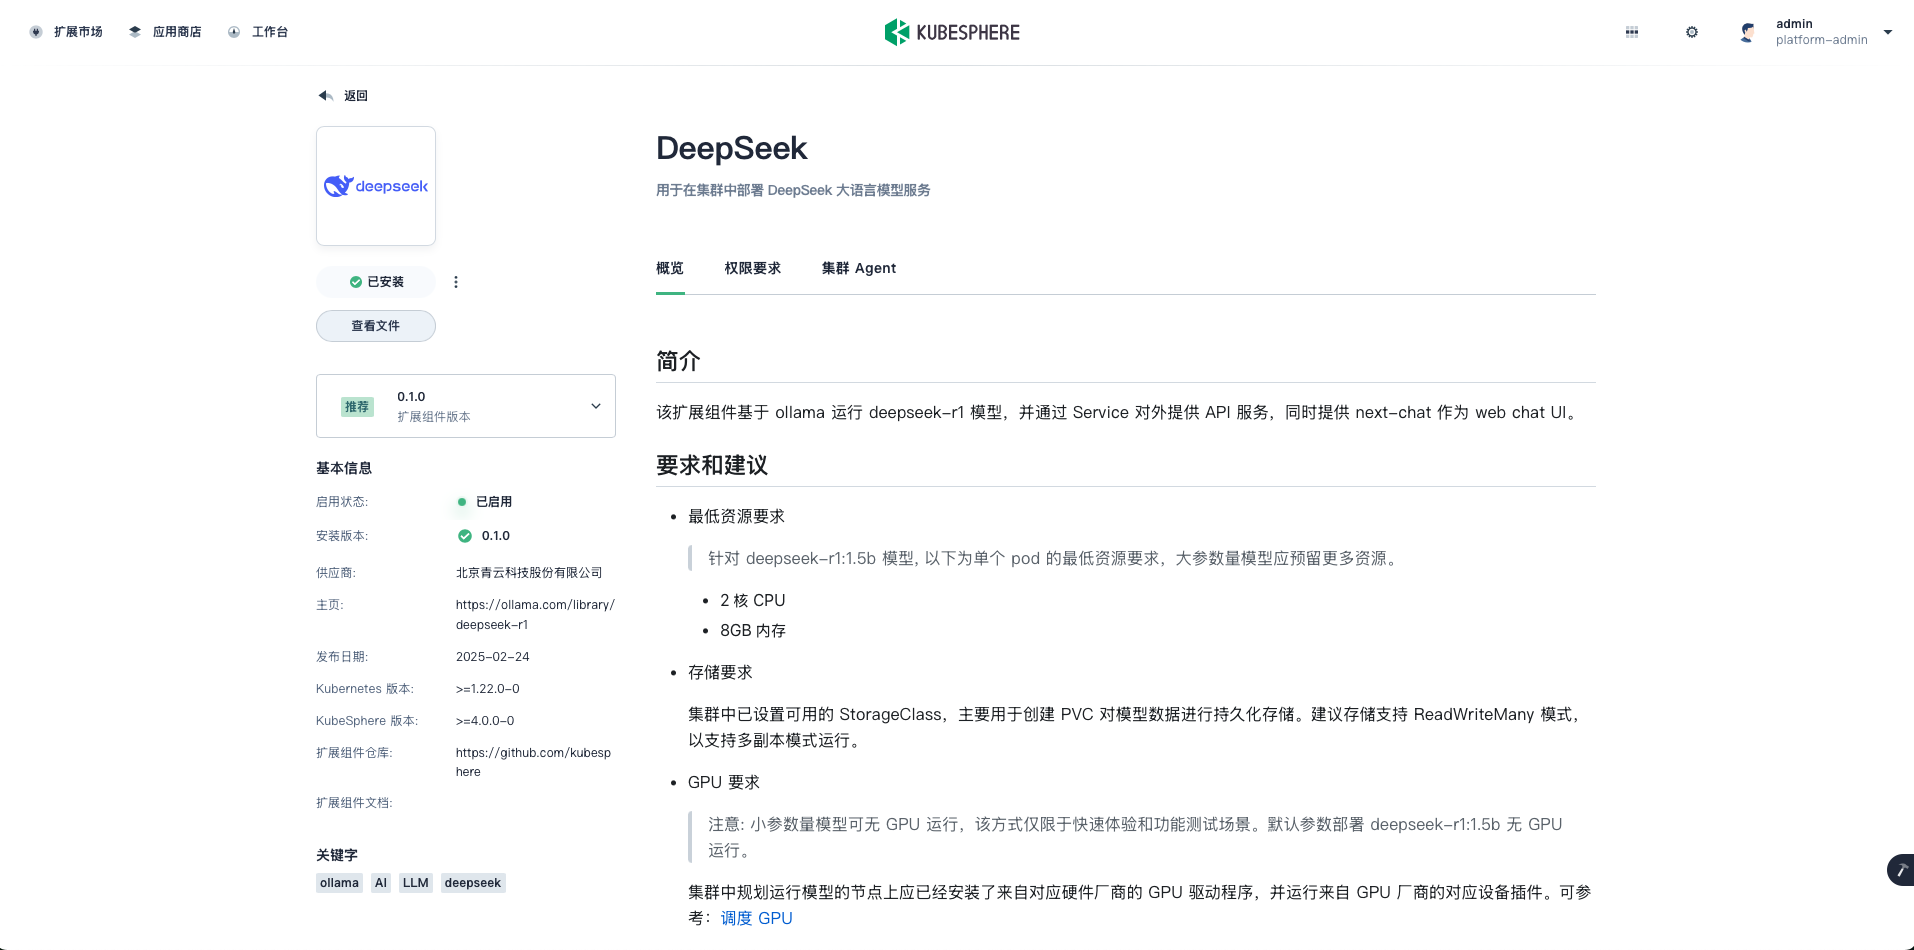This screenshot has height=950, width=1914.
Task: Expand the admin account dropdown arrow
Action: pyautogui.click(x=1888, y=32)
